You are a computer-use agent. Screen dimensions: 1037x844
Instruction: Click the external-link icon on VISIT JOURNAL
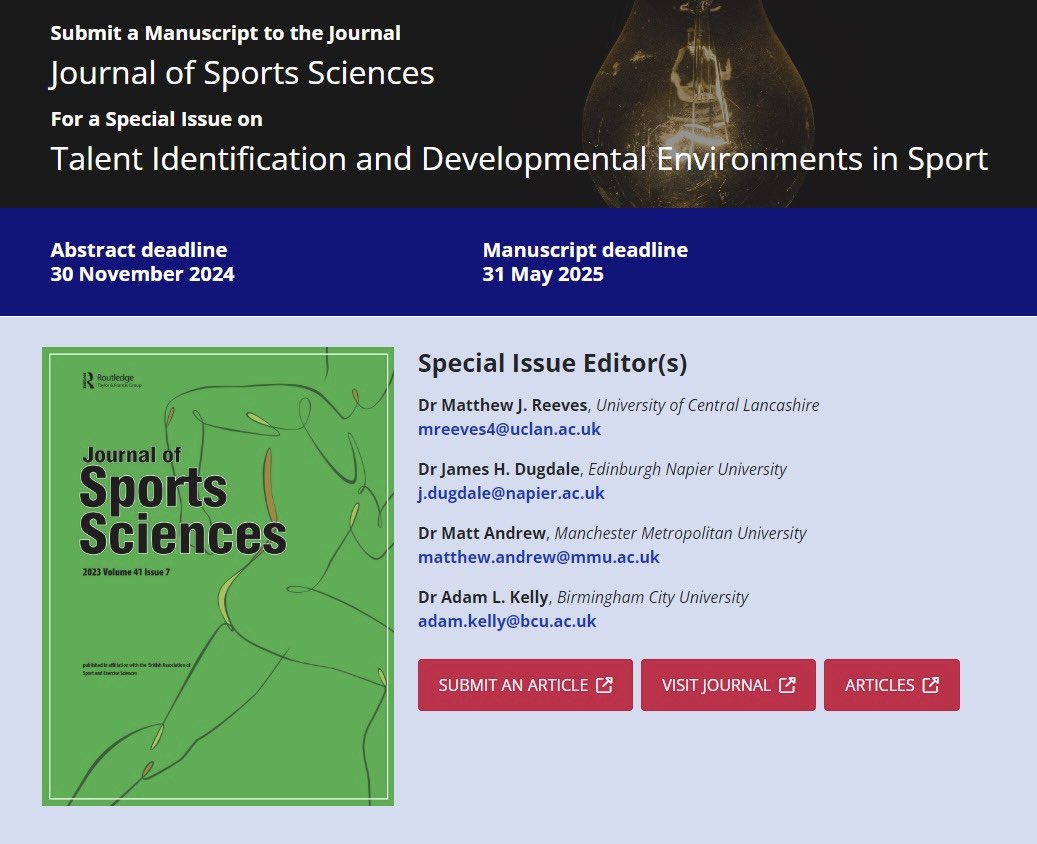pos(788,685)
